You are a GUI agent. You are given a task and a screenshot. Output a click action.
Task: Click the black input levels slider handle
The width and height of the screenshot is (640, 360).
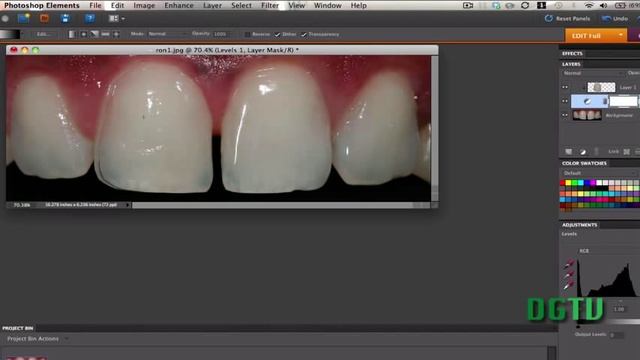click(578, 326)
